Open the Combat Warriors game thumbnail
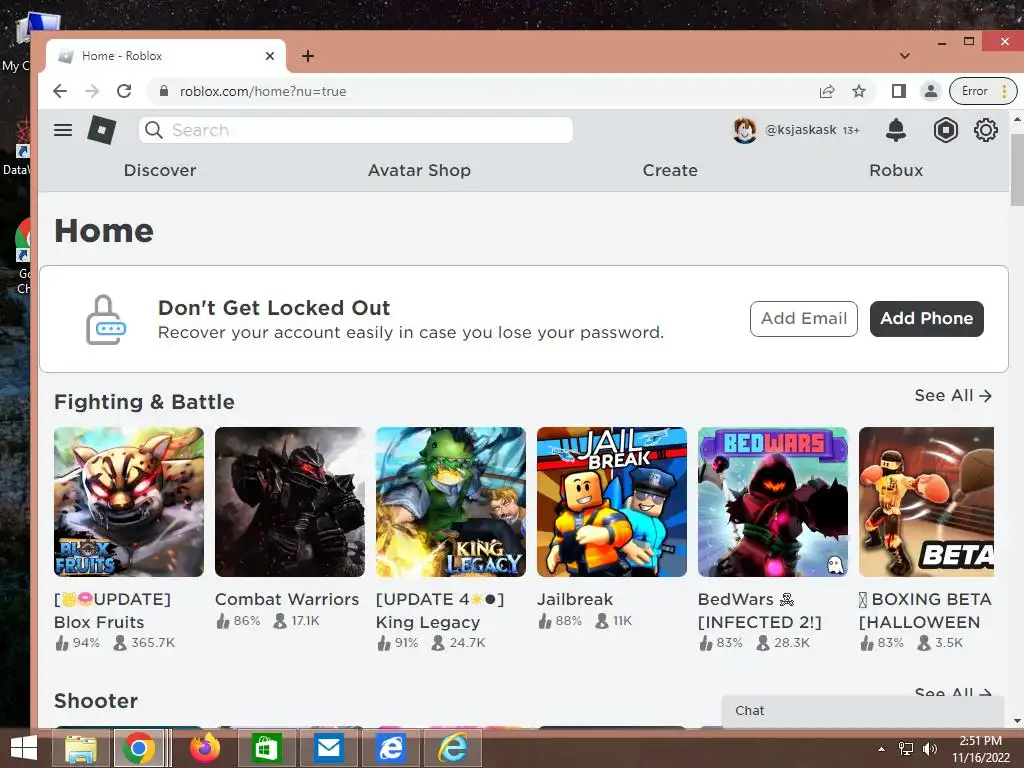The height and width of the screenshot is (768, 1024). pos(289,502)
